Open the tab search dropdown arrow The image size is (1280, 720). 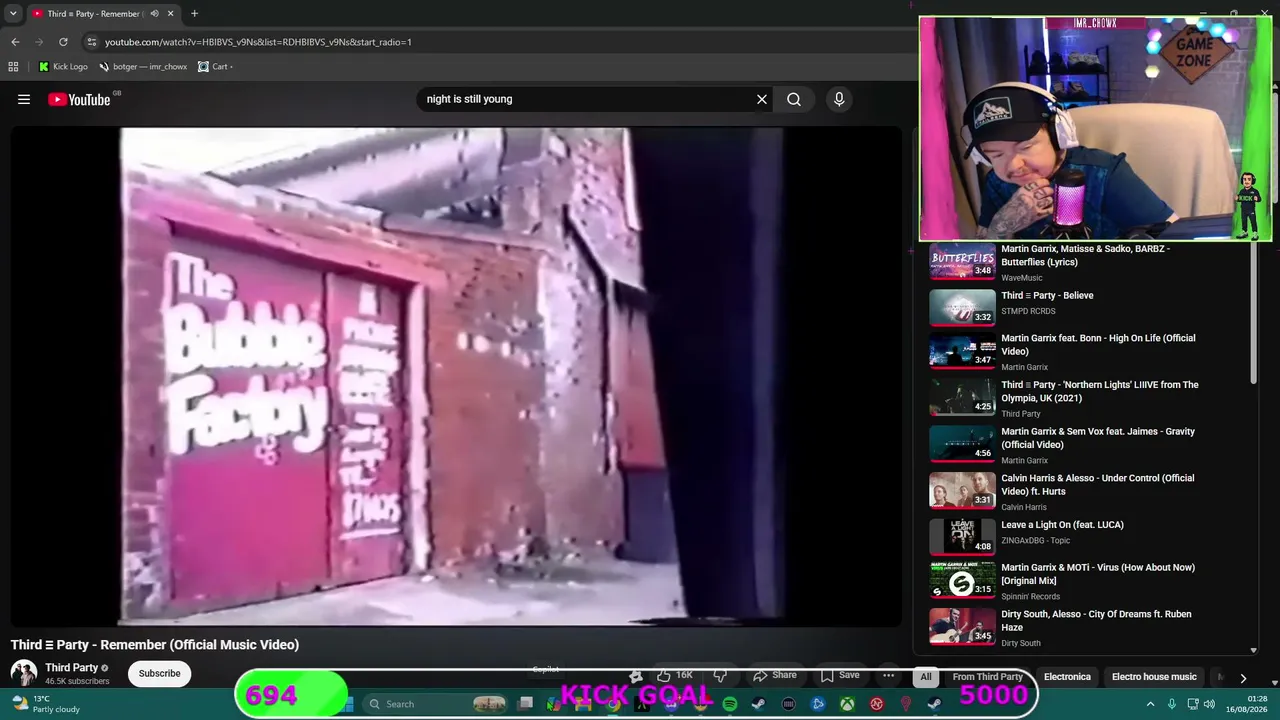[x=13, y=14]
